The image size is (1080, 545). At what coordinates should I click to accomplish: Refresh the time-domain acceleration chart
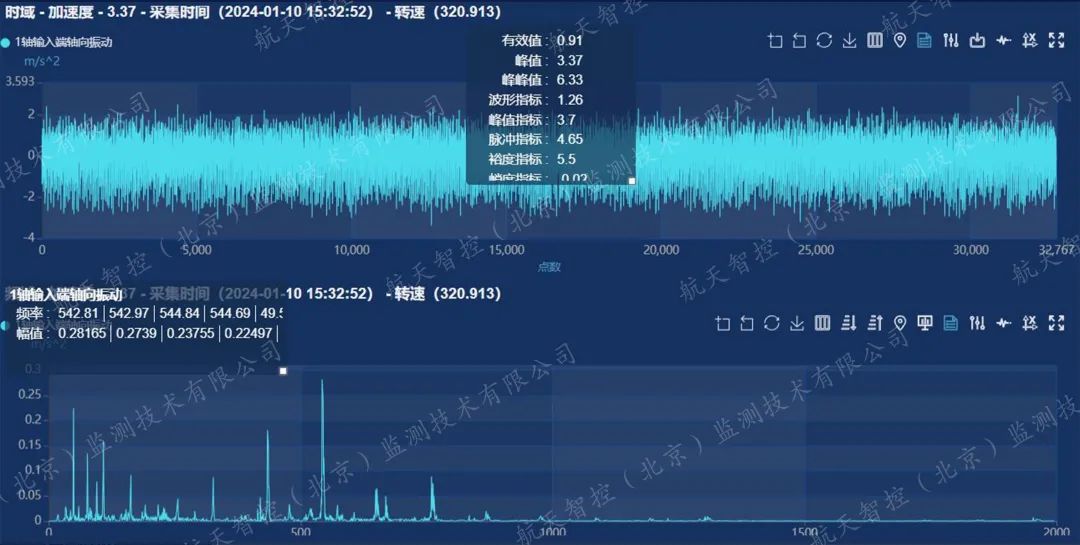click(x=824, y=40)
